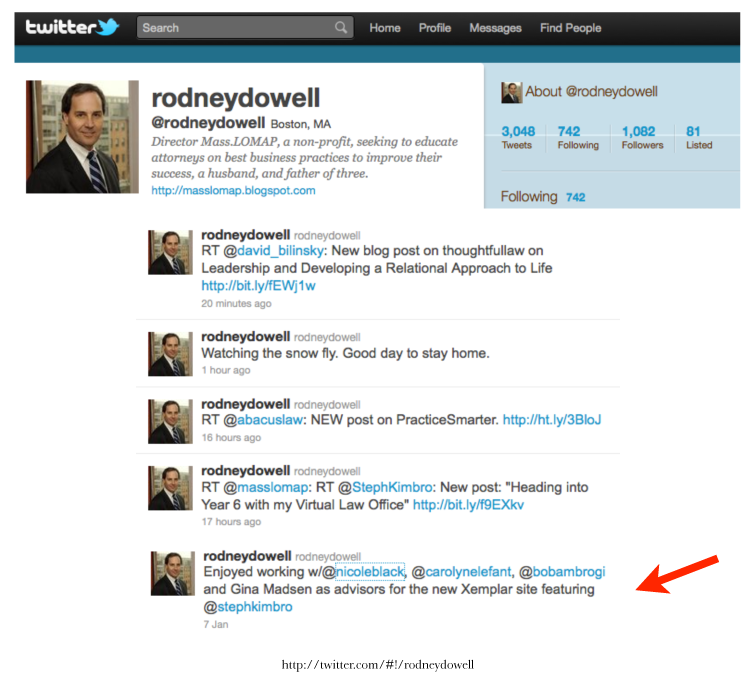Click the 7 Jan timestamp
The height and width of the screenshot is (699, 752).
click(216, 624)
